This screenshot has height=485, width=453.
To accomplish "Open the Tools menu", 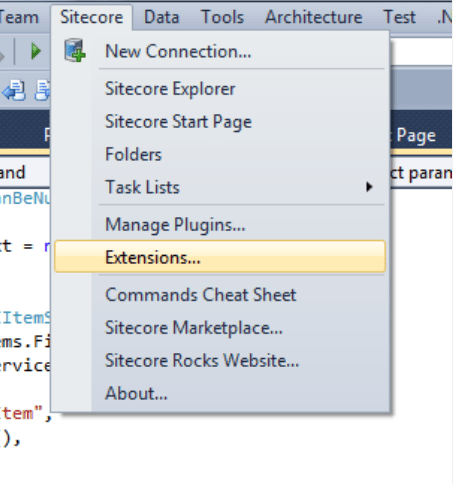I will tap(222, 17).
